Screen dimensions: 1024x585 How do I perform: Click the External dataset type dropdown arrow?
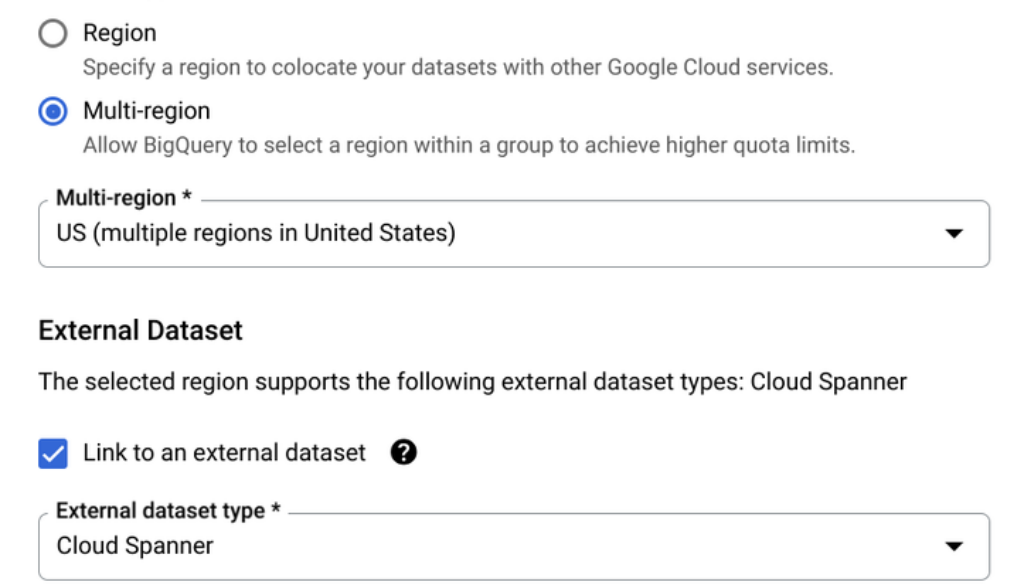(954, 546)
